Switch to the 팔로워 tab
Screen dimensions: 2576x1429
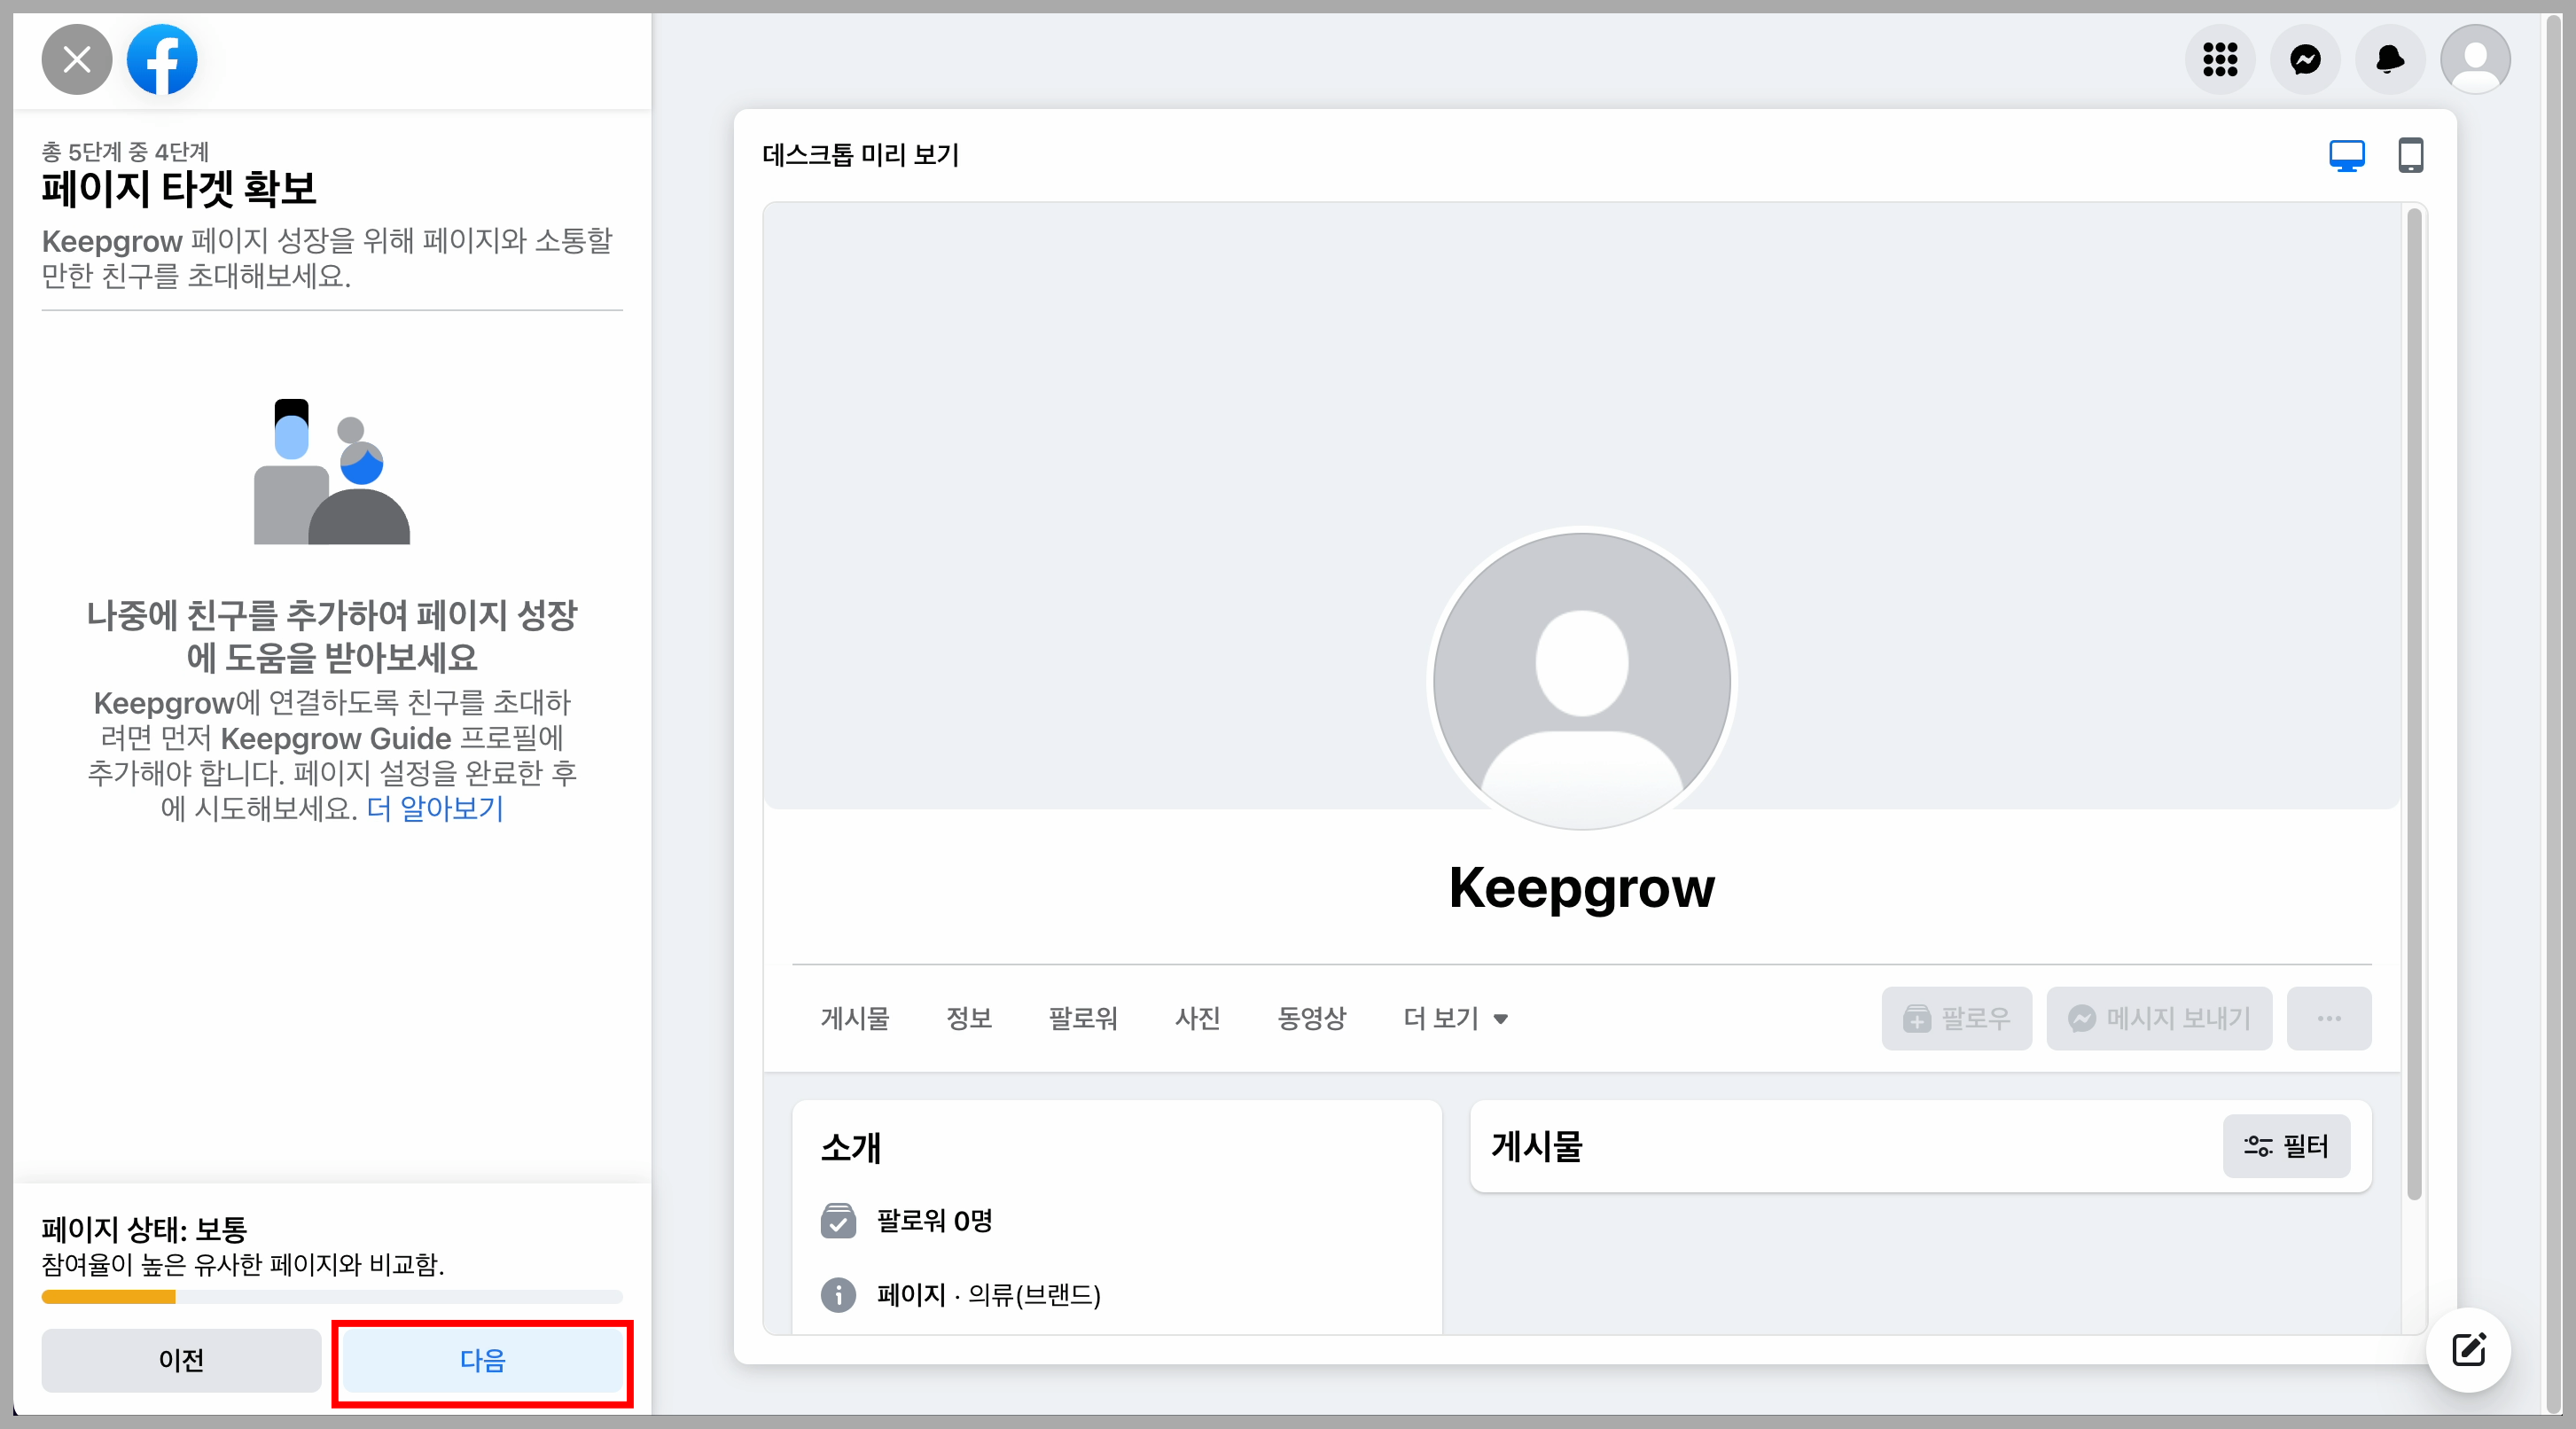point(1083,1019)
